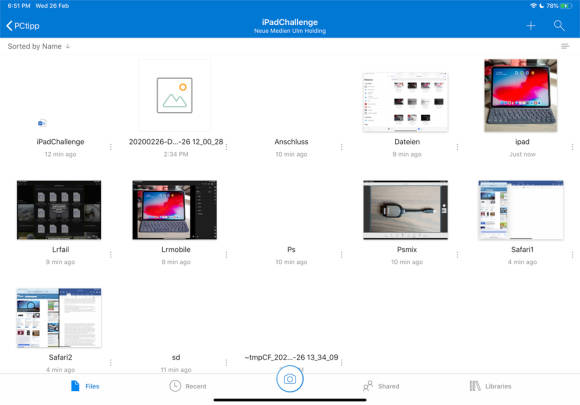This screenshot has width=580, height=405.
Task: Open more options for Ps
Action: 341,254
